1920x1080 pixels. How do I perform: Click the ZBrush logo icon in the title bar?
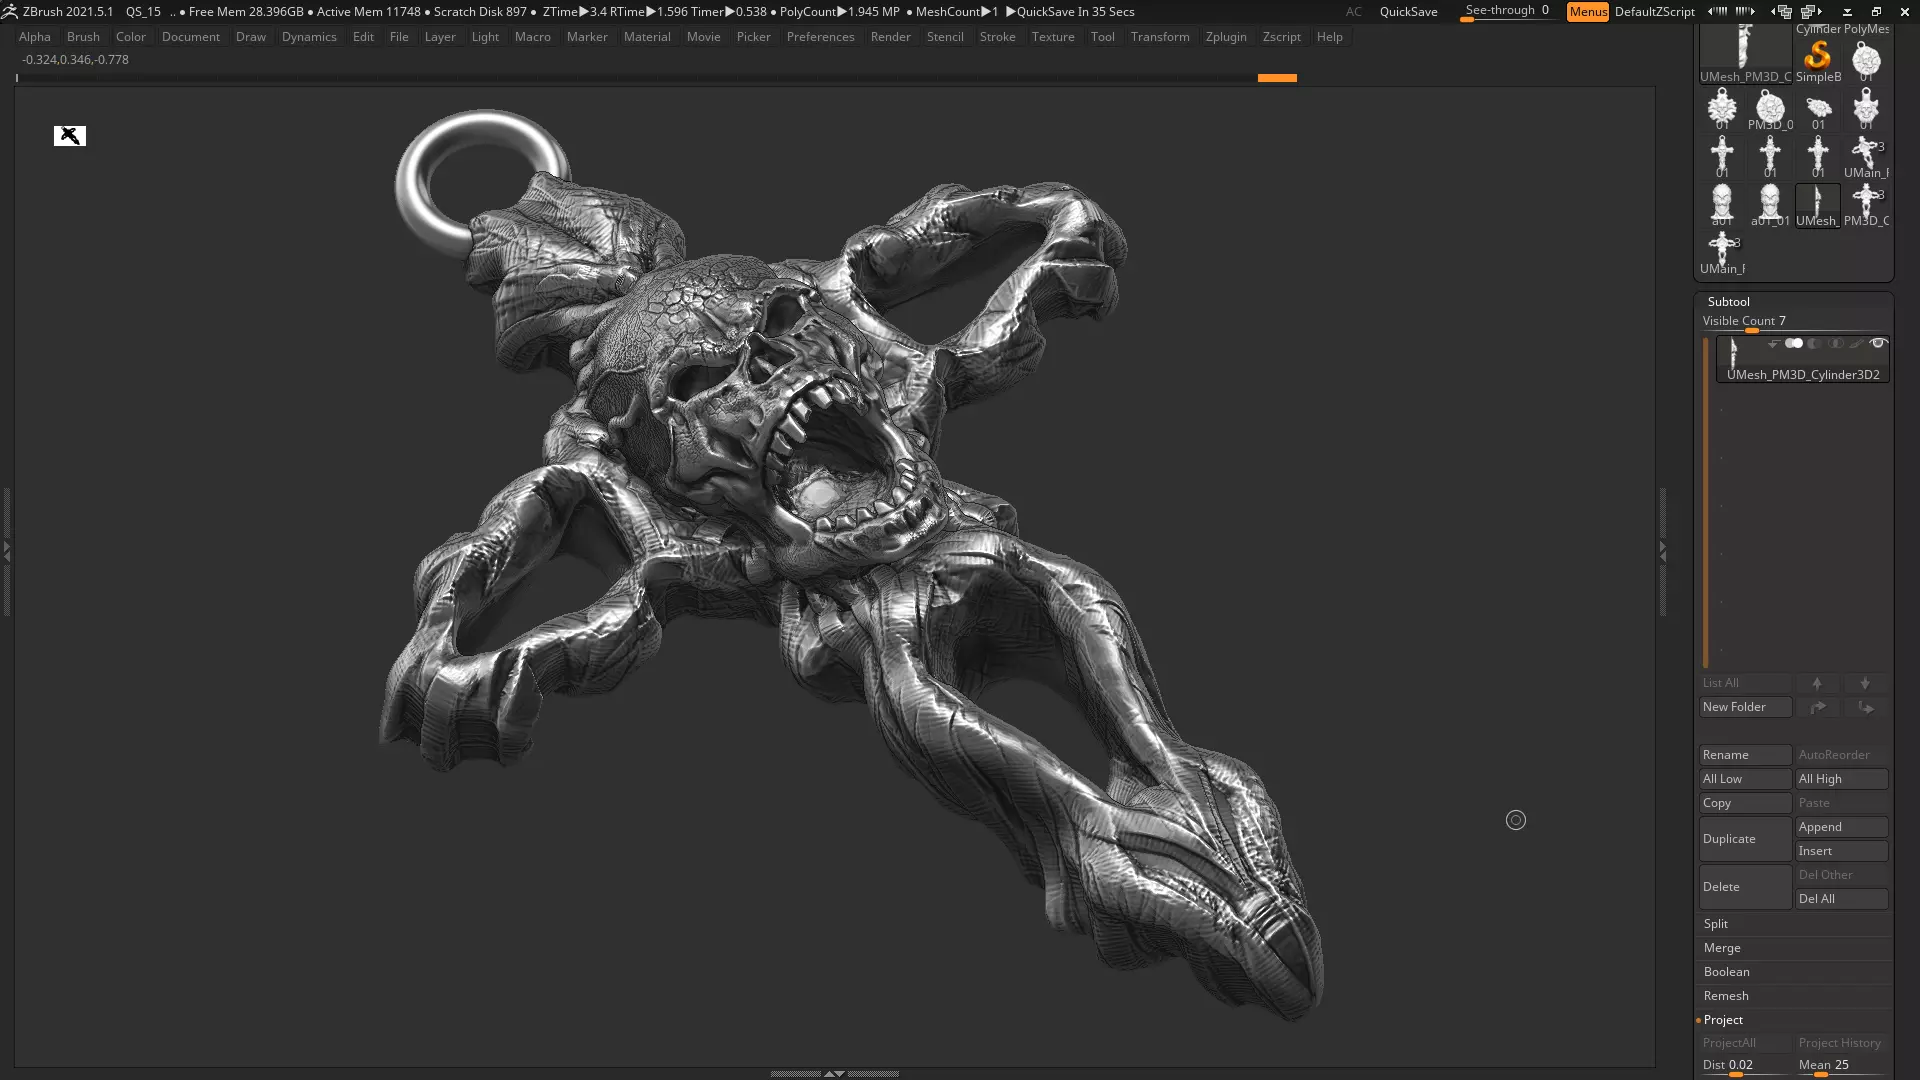[x=10, y=11]
